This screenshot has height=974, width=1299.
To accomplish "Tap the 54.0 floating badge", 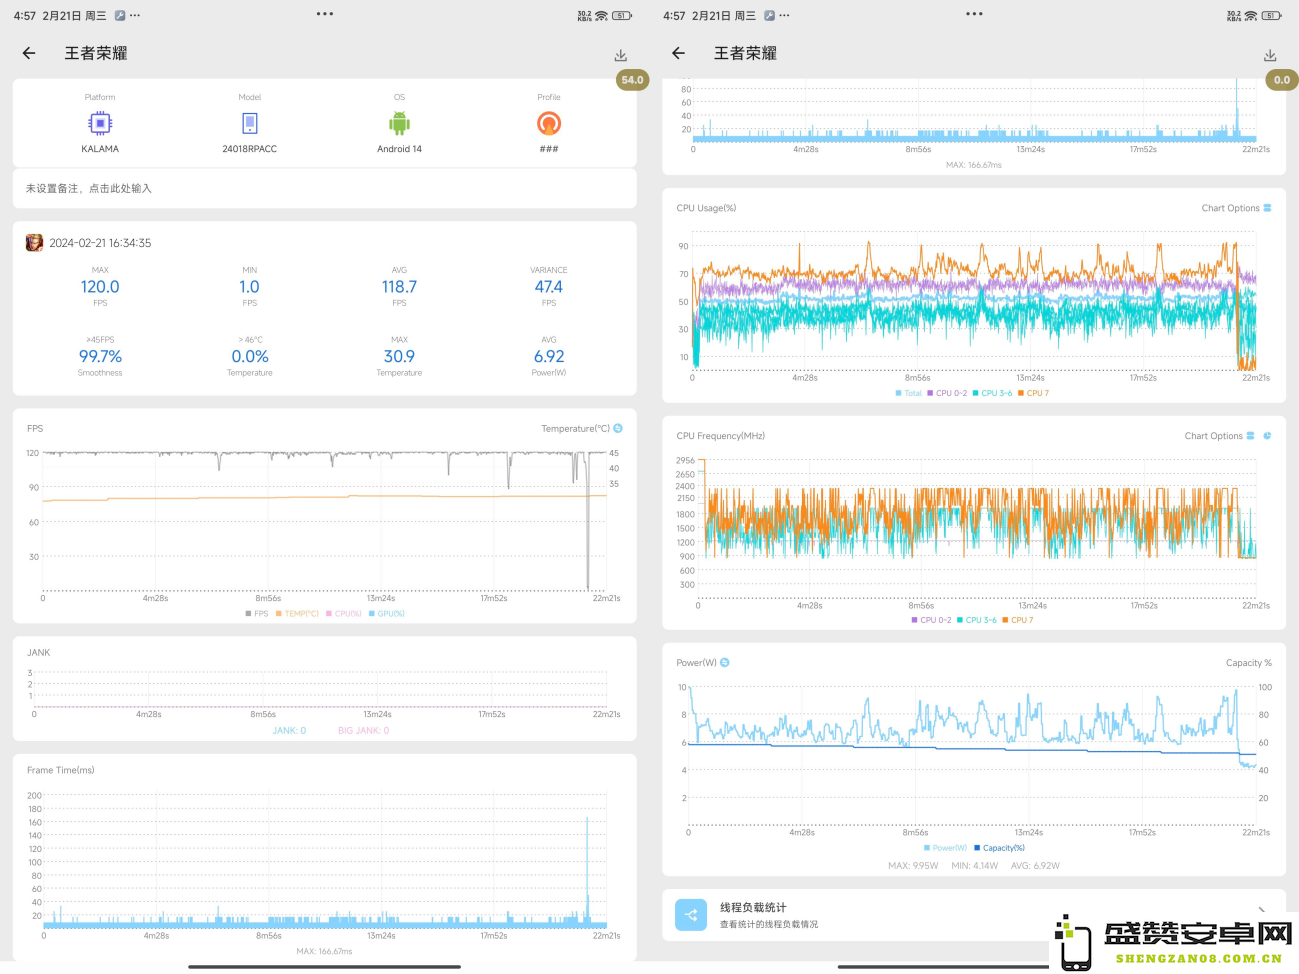I will (x=632, y=80).
